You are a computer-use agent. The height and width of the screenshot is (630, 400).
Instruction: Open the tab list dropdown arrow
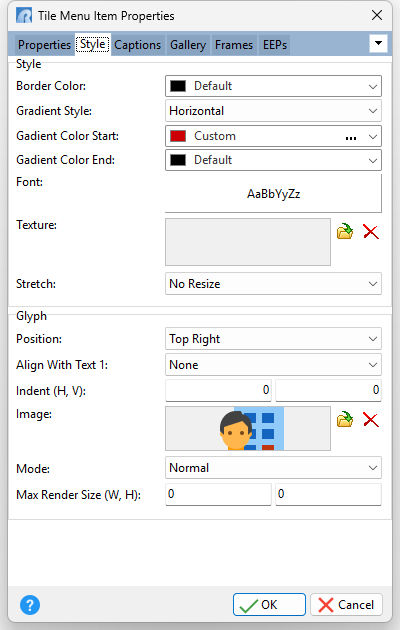(x=378, y=43)
